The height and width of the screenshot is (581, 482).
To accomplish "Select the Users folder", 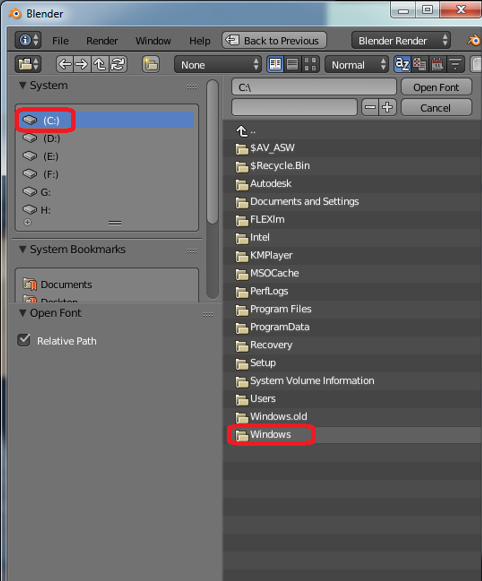I will pyautogui.click(x=352, y=399).
